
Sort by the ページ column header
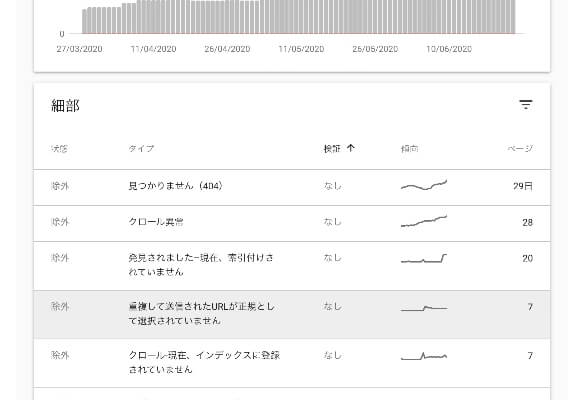coord(520,149)
